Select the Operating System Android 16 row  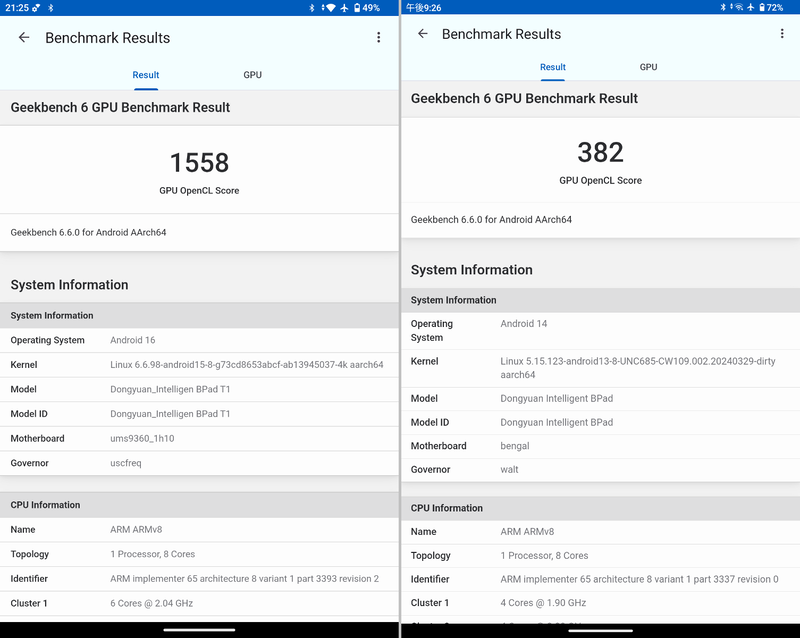pyautogui.click(x=200, y=340)
